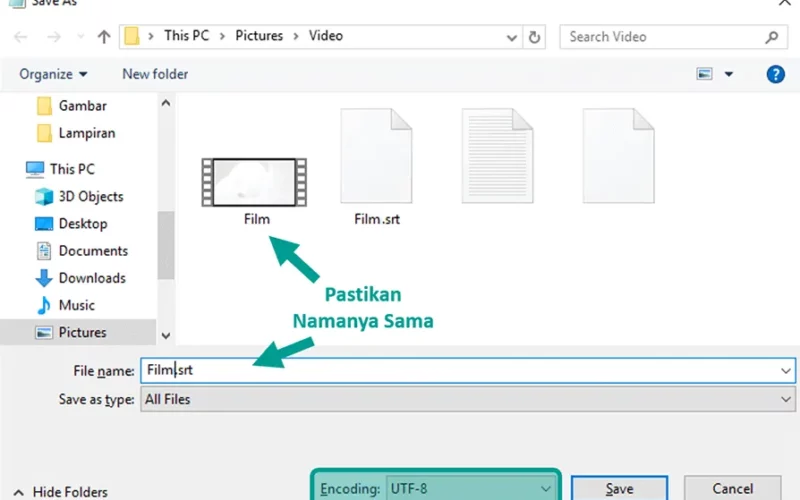Click the magnifier search icon

point(772,37)
